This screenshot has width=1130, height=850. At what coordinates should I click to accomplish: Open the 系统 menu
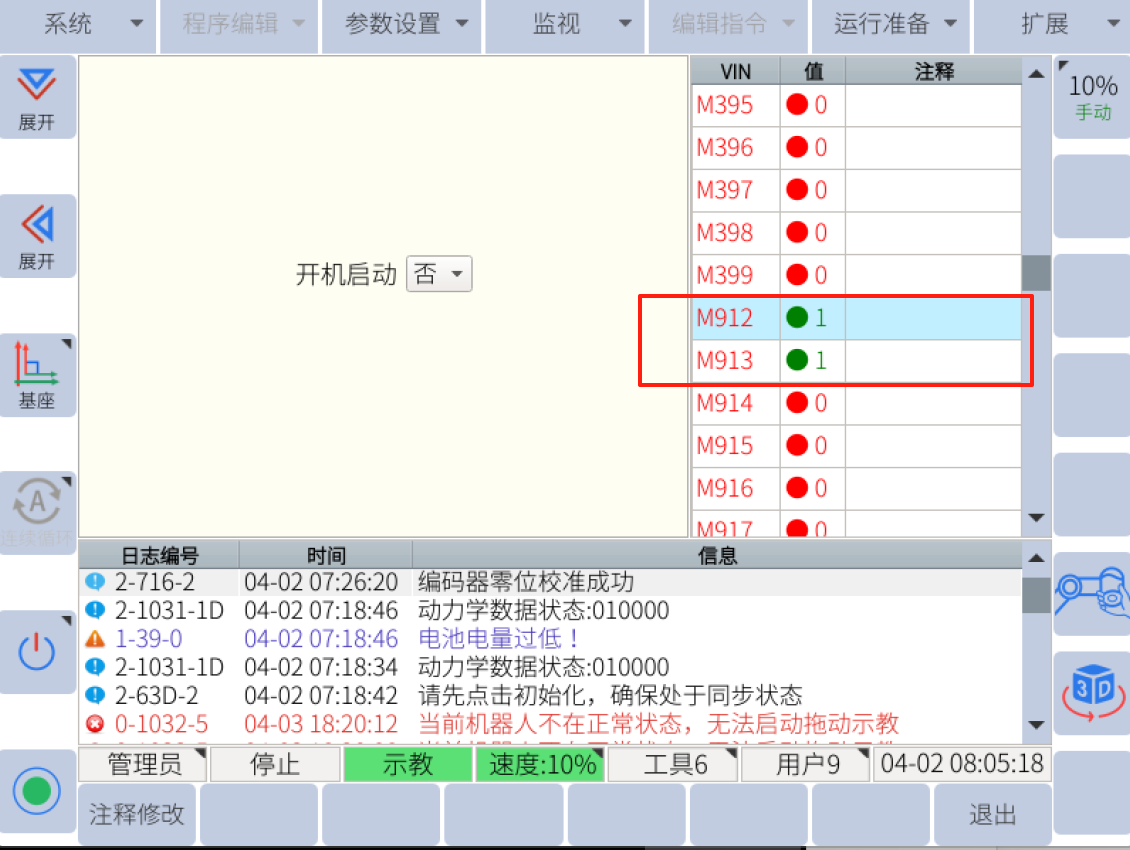[x=78, y=25]
